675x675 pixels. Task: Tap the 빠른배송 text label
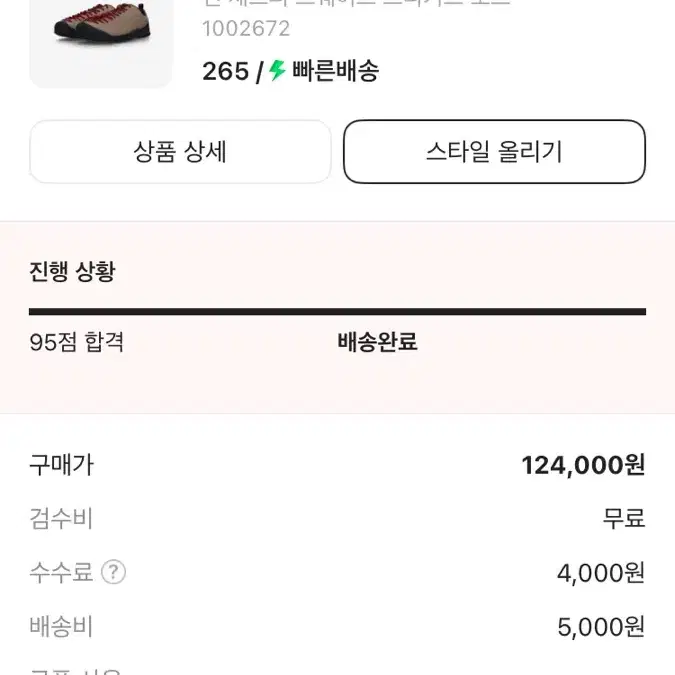pyautogui.click(x=336, y=71)
